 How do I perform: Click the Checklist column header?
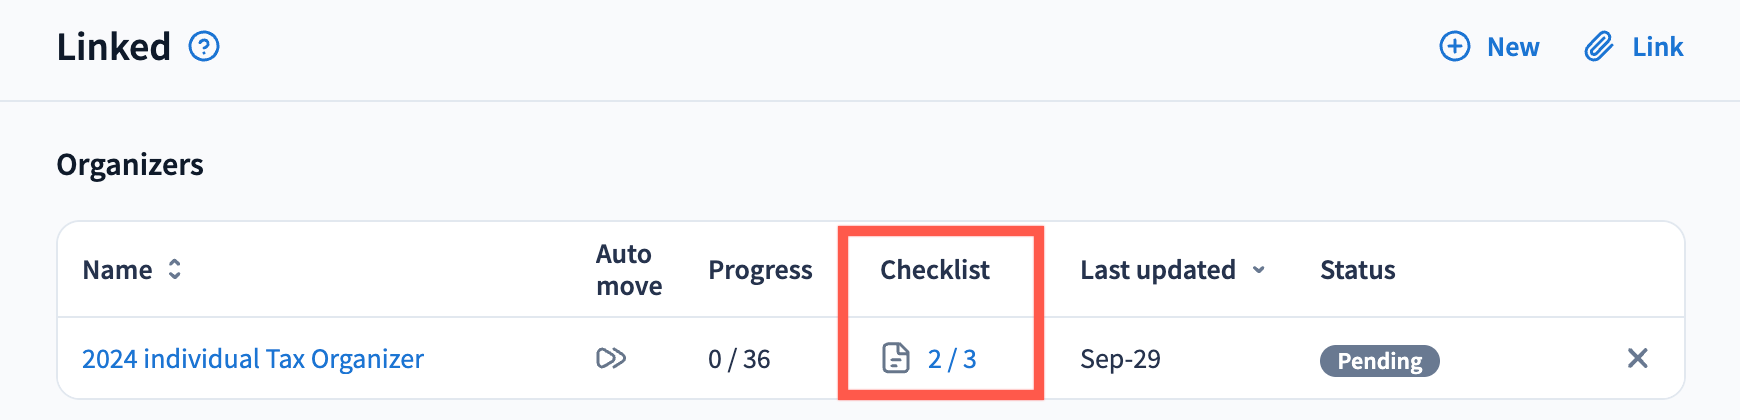point(935,270)
